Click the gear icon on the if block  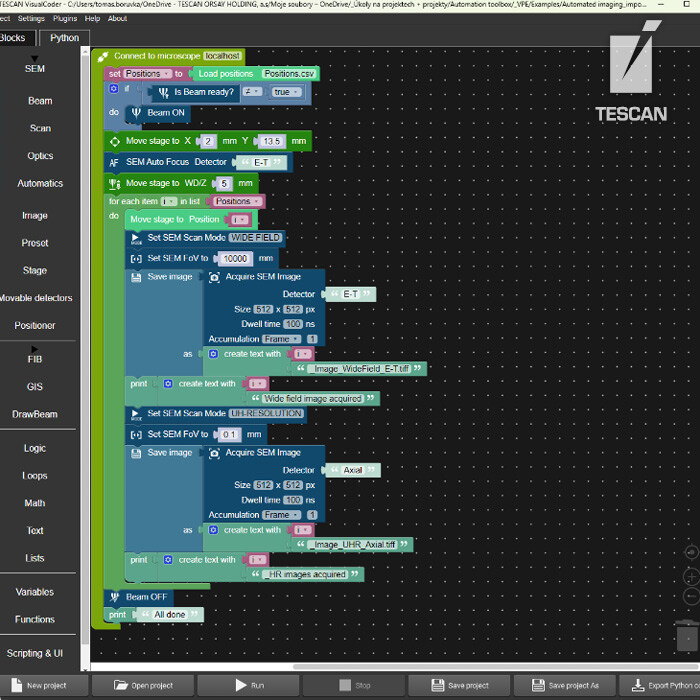point(114,91)
